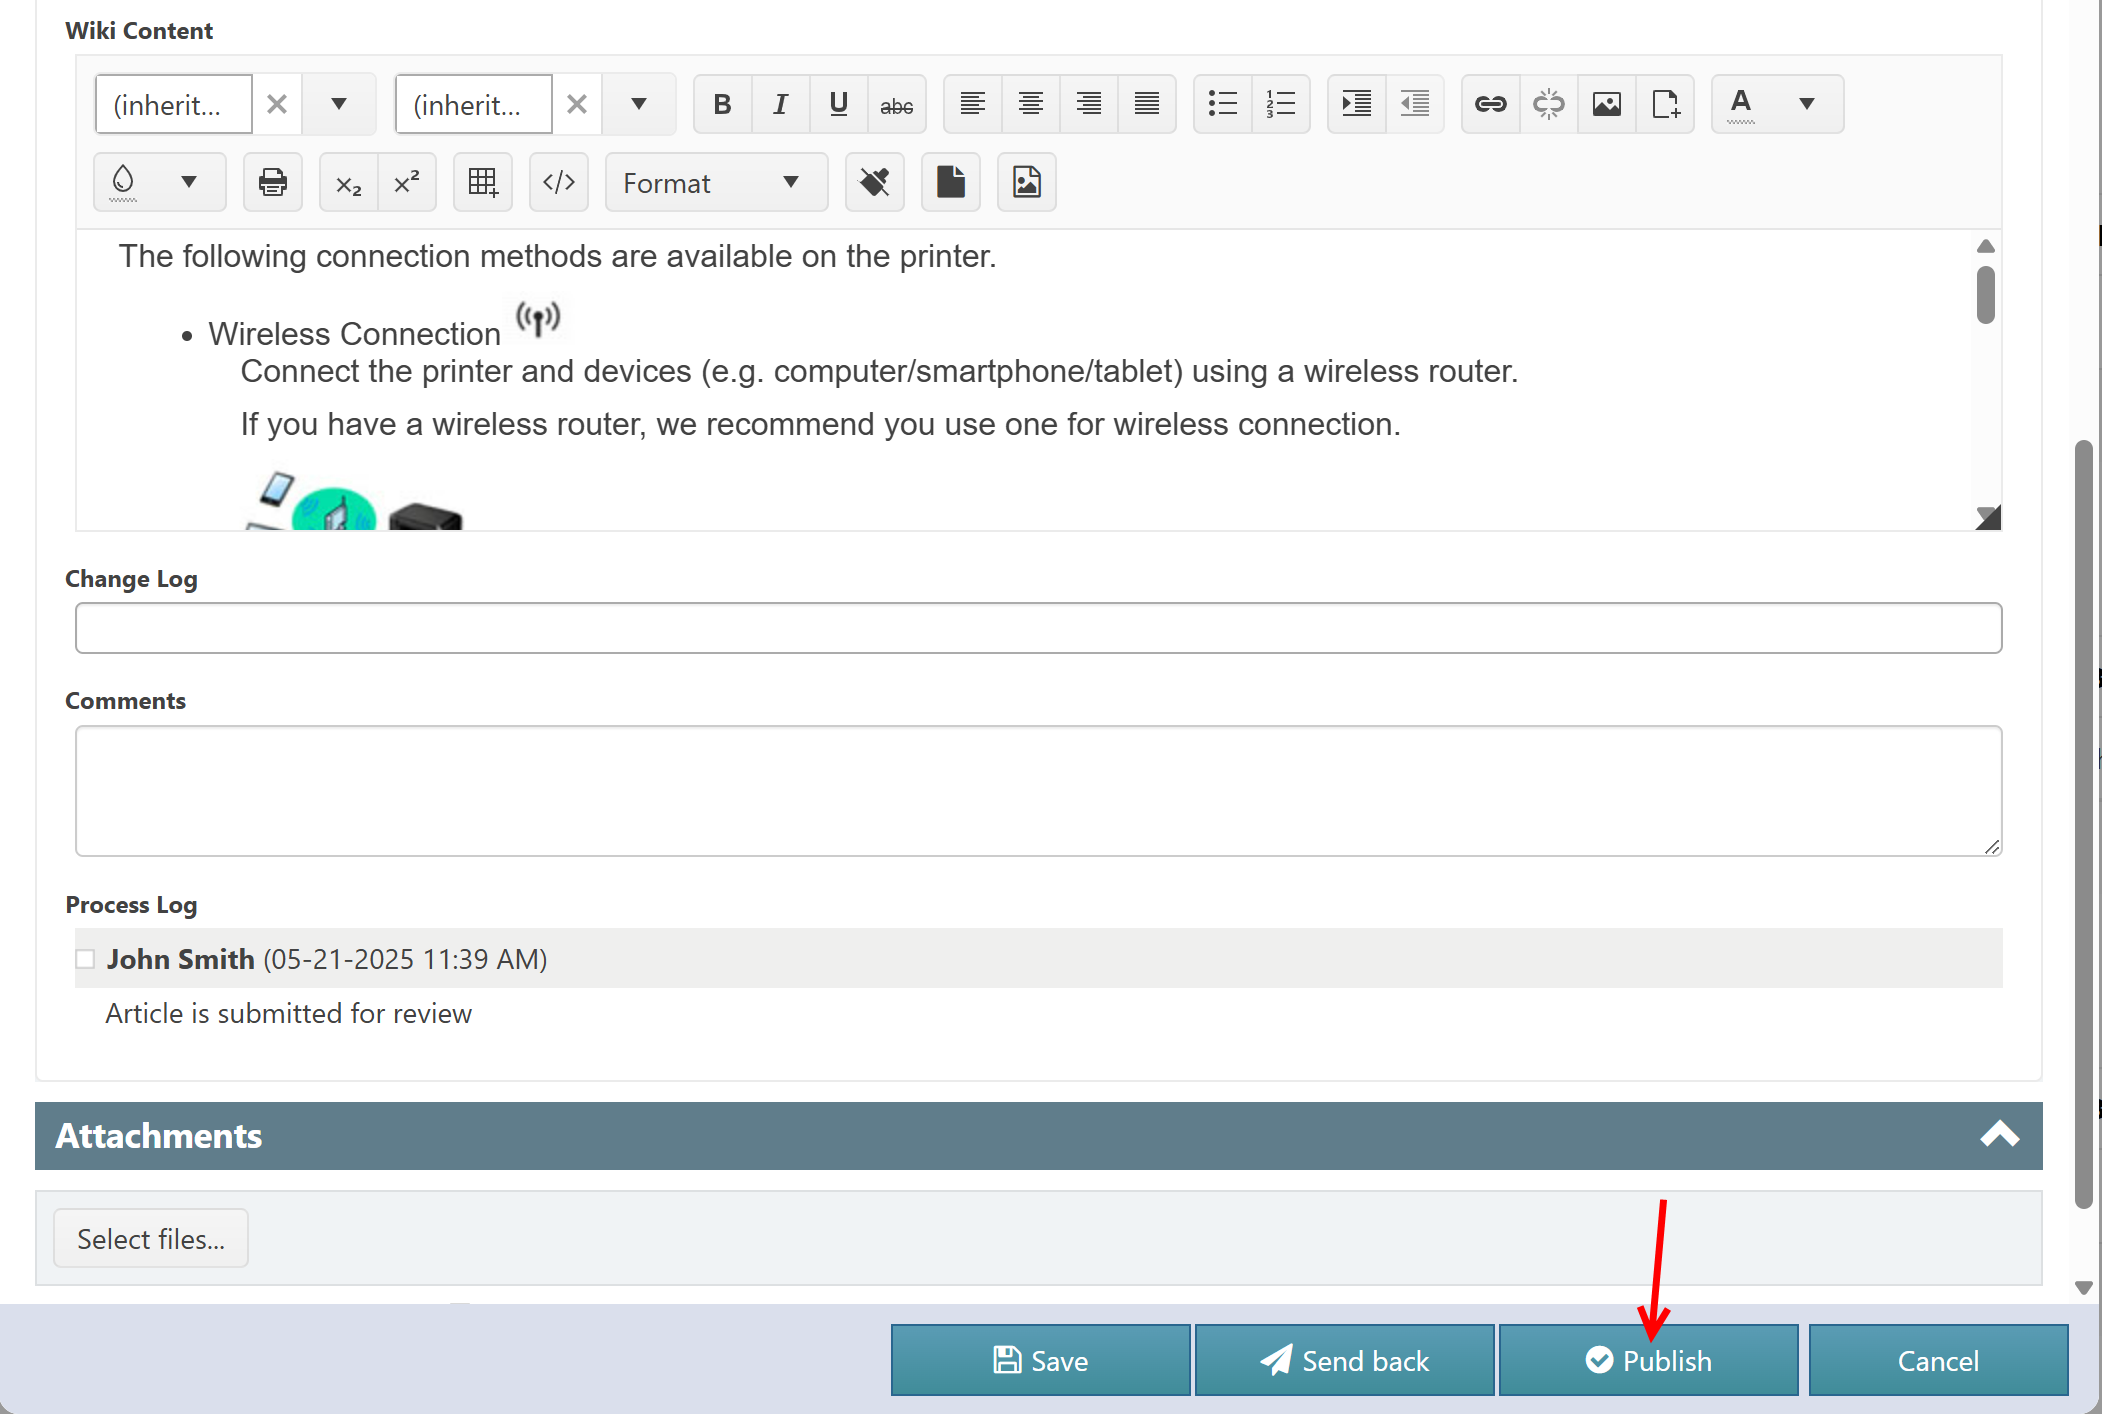The height and width of the screenshot is (1414, 2102).
Task: Click the strikethrough abc icon
Action: pos(896,104)
